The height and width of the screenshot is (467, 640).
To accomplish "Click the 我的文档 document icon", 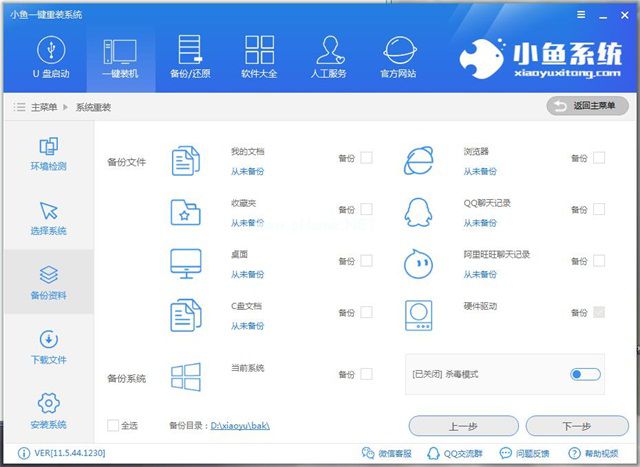I will 186,161.
